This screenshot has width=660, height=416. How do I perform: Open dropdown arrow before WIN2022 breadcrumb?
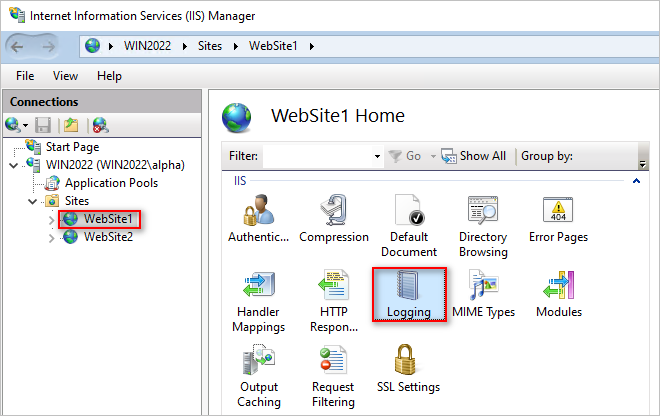click(111, 46)
